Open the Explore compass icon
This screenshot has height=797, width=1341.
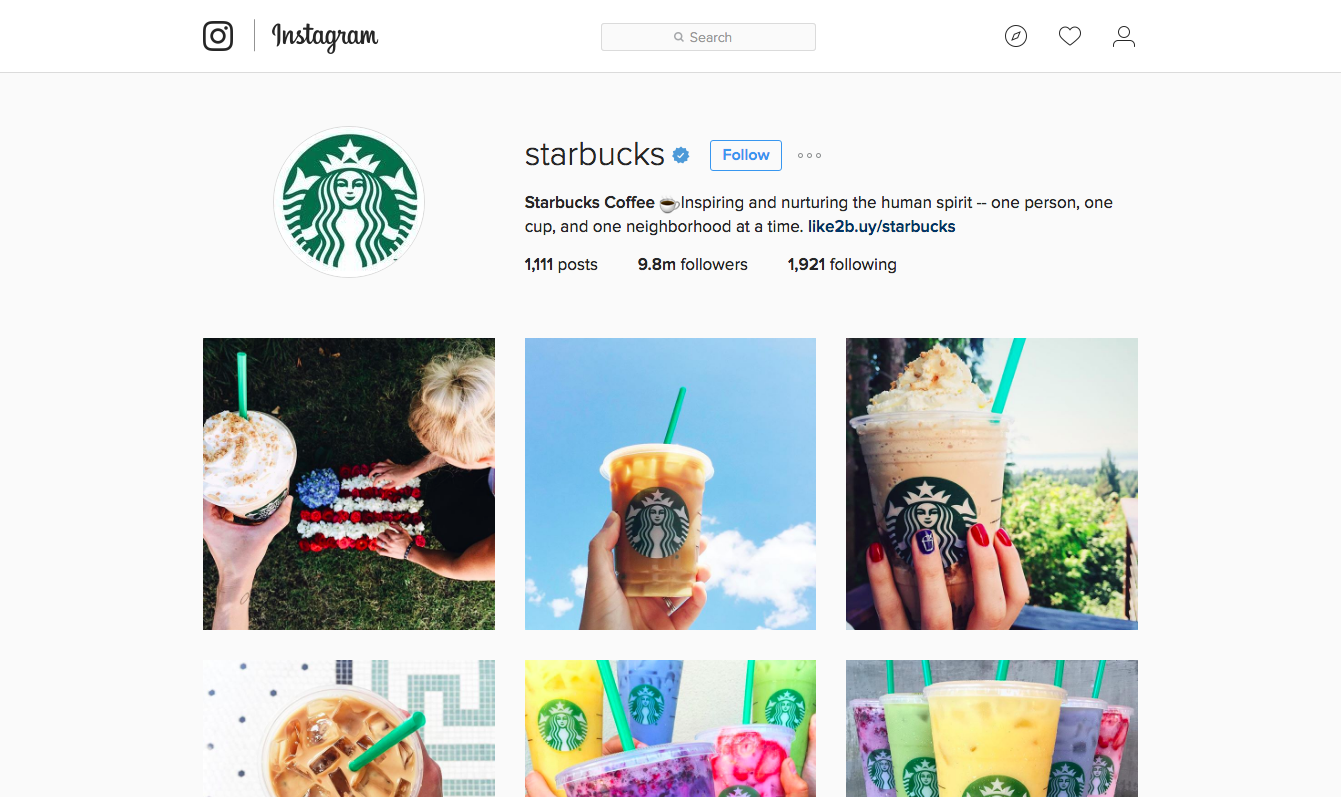(1016, 37)
